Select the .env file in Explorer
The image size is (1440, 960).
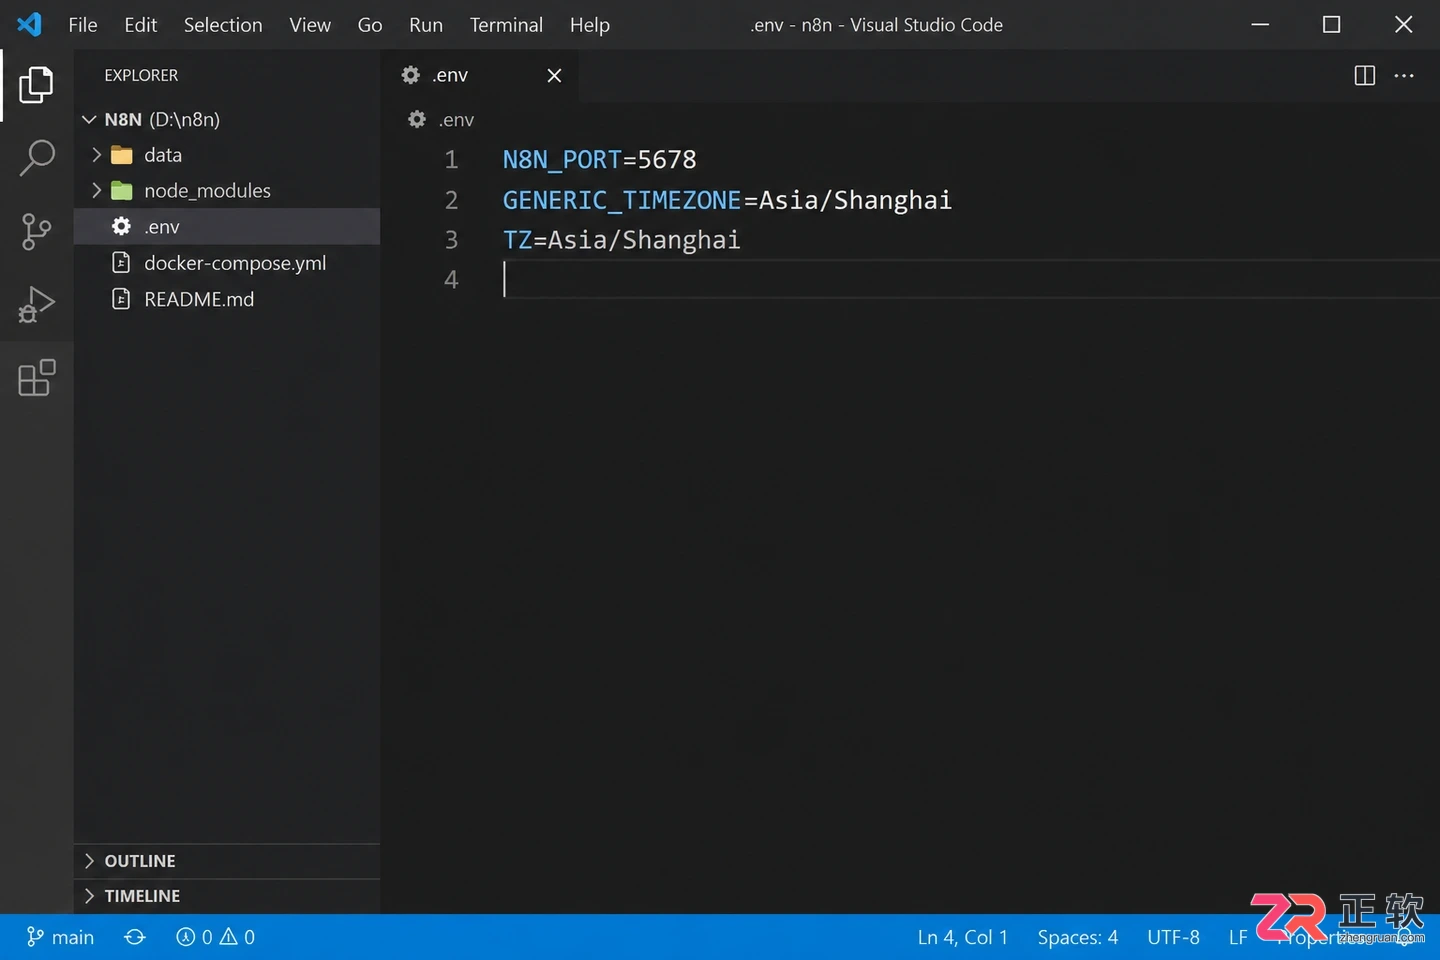[x=227, y=227]
